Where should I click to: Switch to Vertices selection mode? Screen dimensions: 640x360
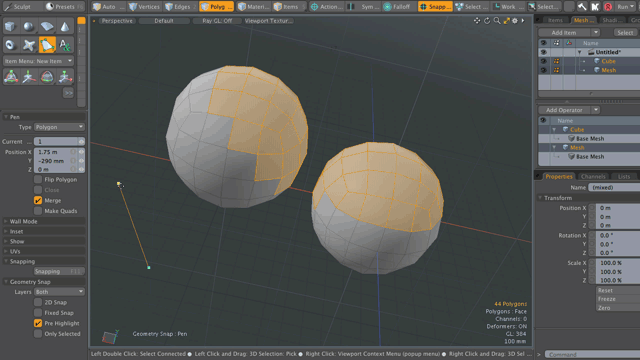(x=144, y=7)
